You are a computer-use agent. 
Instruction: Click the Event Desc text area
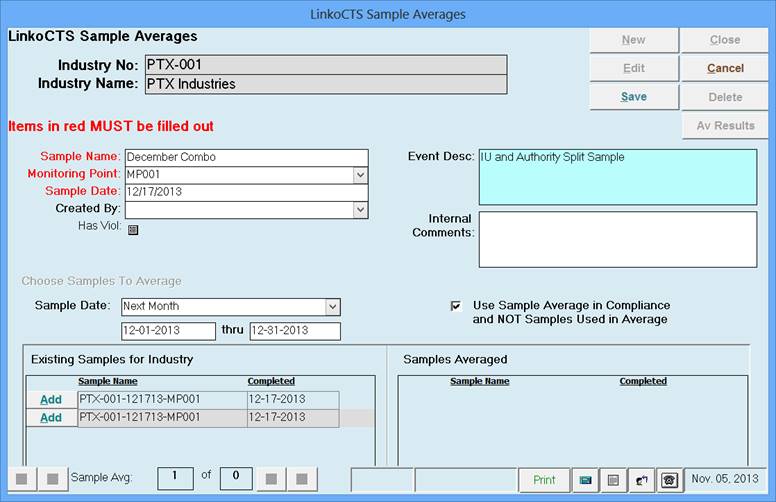618,177
